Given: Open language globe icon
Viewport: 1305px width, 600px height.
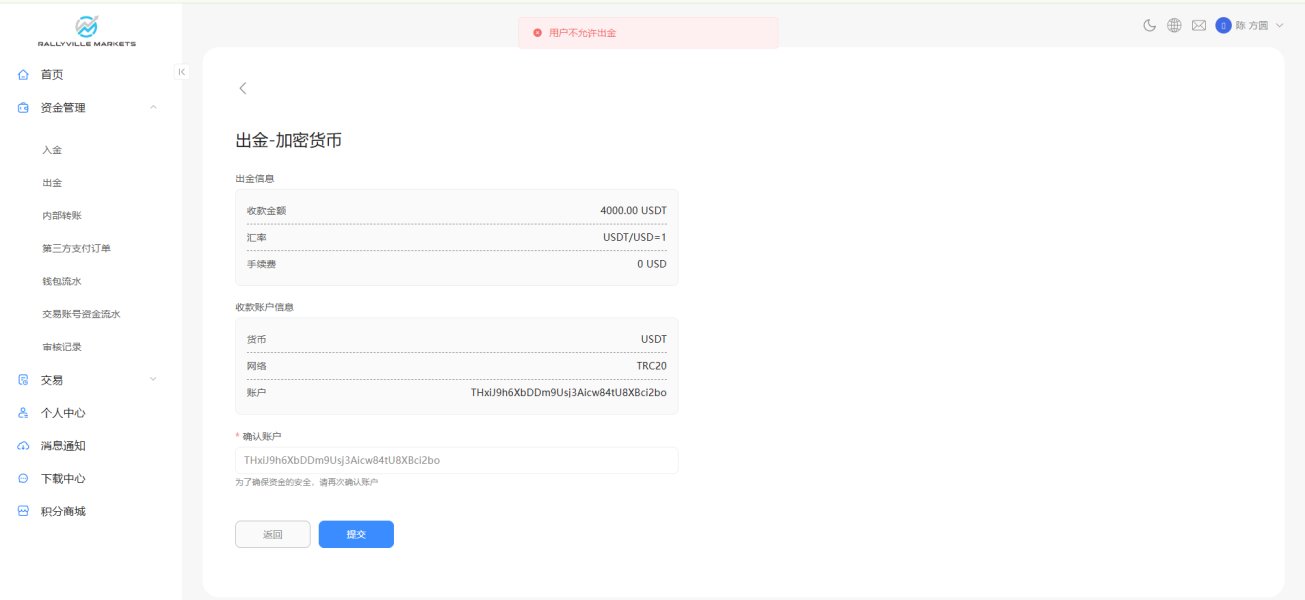Looking at the screenshot, I should pyautogui.click(x=1174, y=26).
